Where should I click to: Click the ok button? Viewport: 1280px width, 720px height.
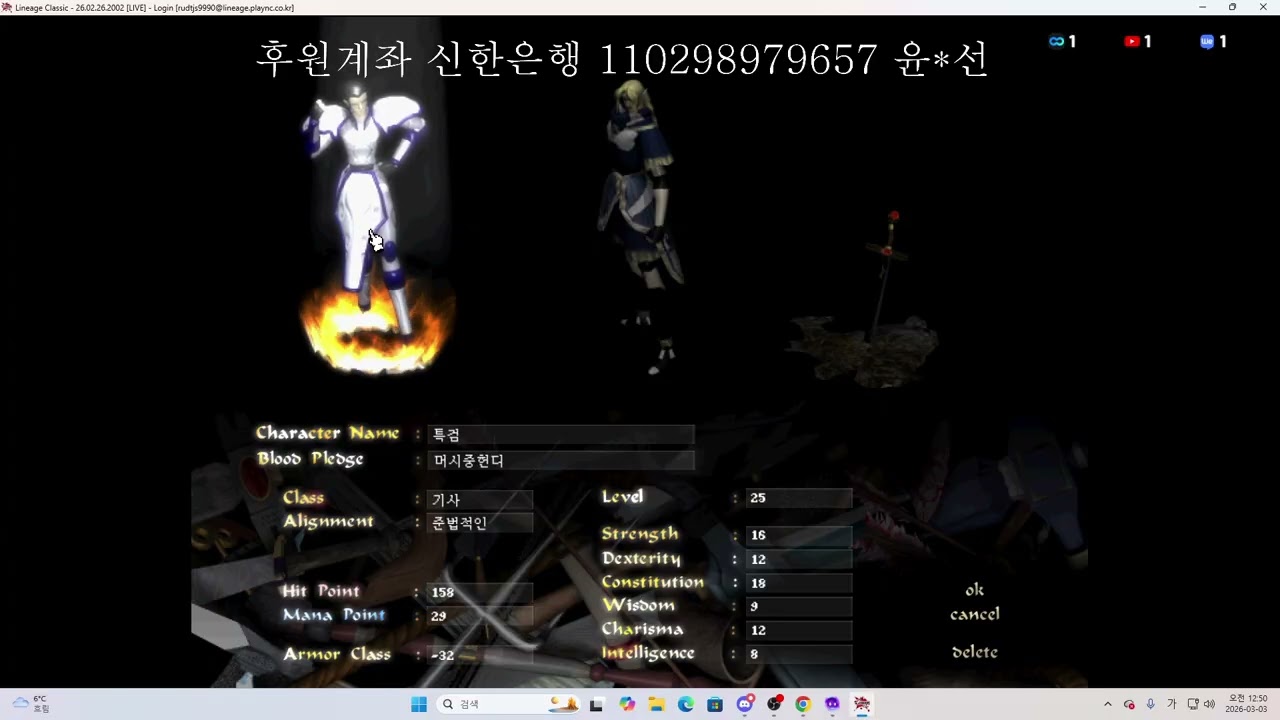974,590
